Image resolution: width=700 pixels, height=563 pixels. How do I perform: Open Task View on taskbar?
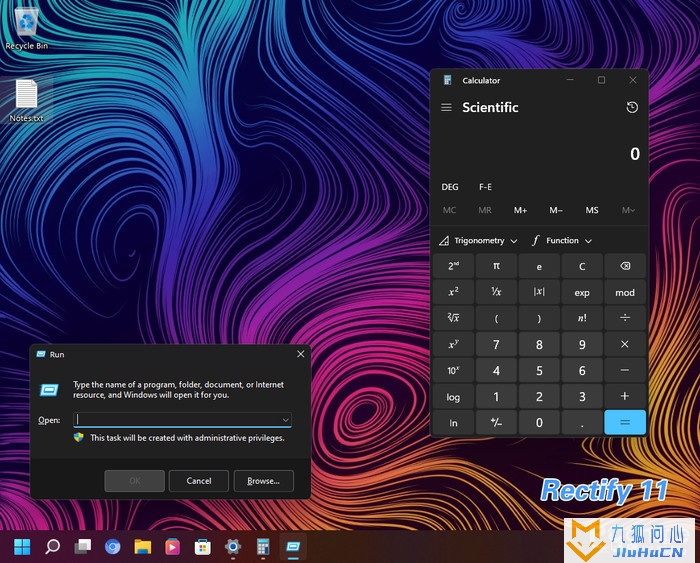[x=83, y=546]
